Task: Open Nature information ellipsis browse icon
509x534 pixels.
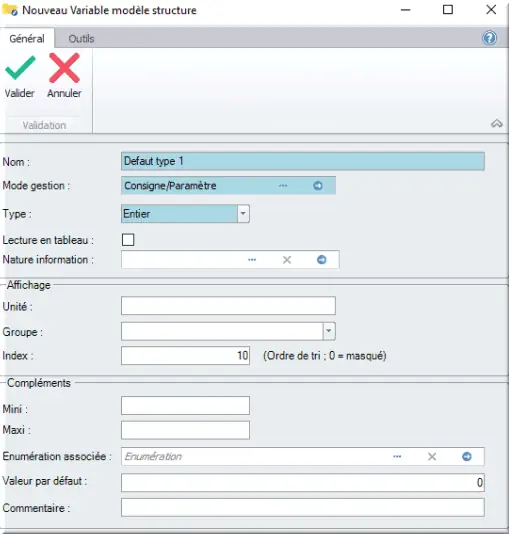Action: pos(252,260)
